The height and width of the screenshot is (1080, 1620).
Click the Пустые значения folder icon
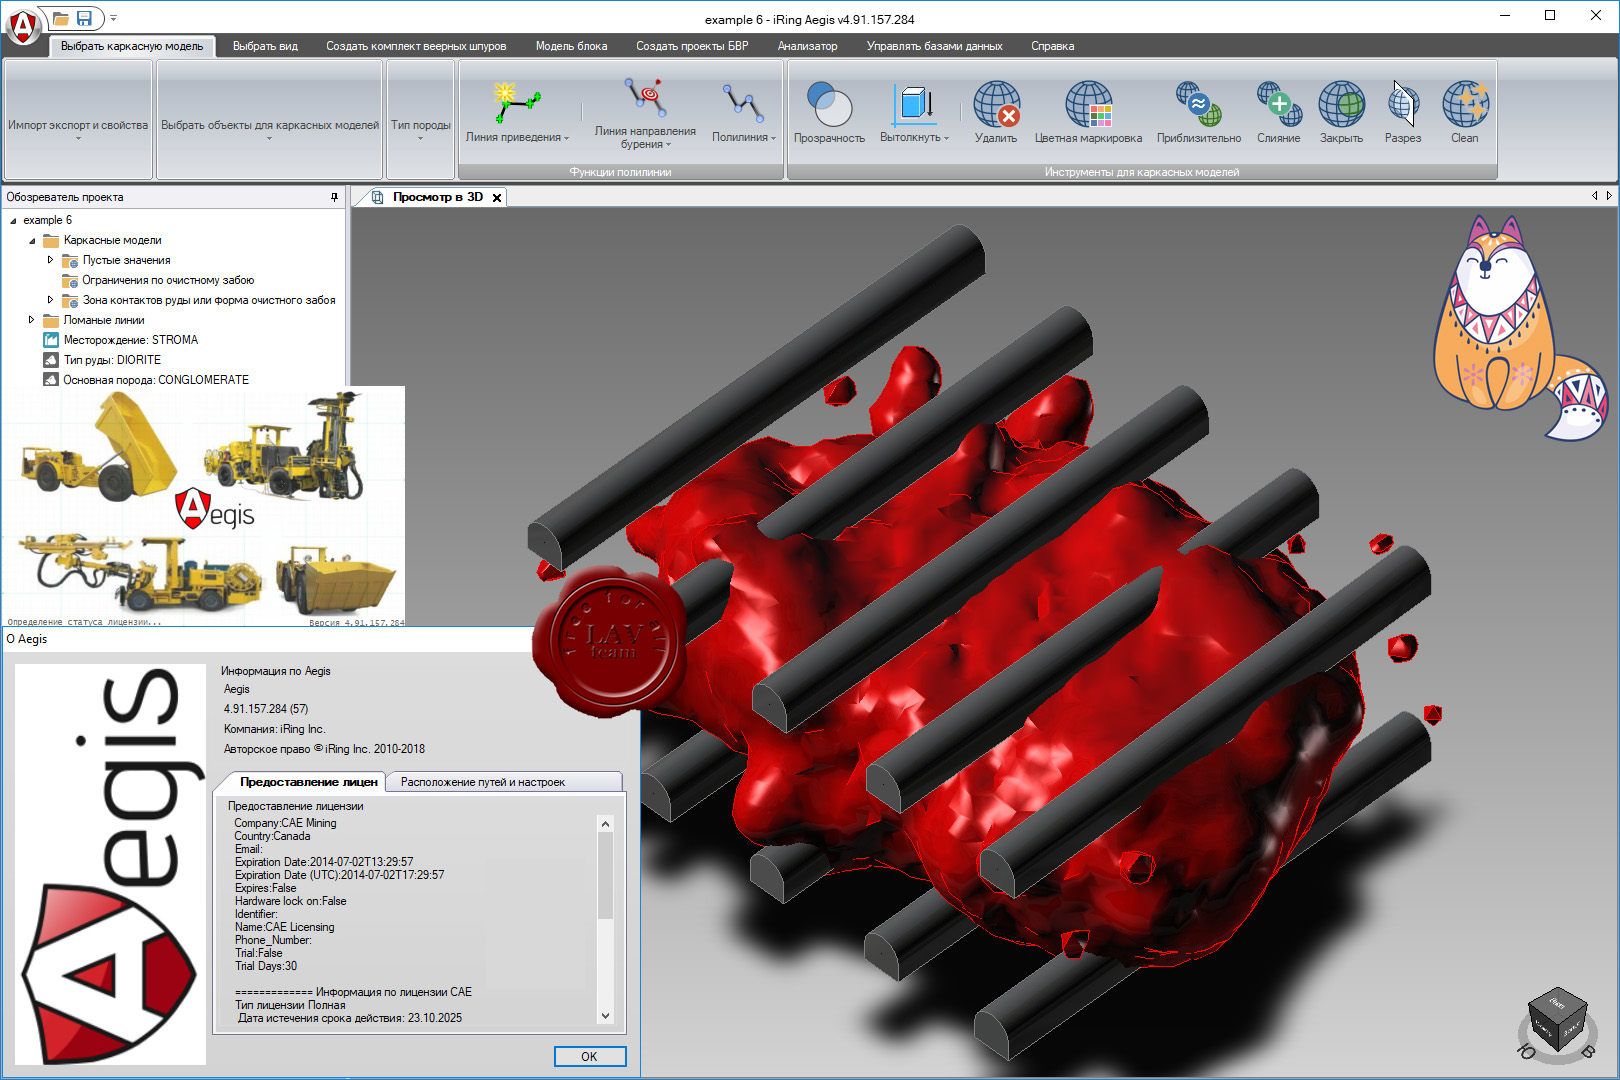click(70, 260)
